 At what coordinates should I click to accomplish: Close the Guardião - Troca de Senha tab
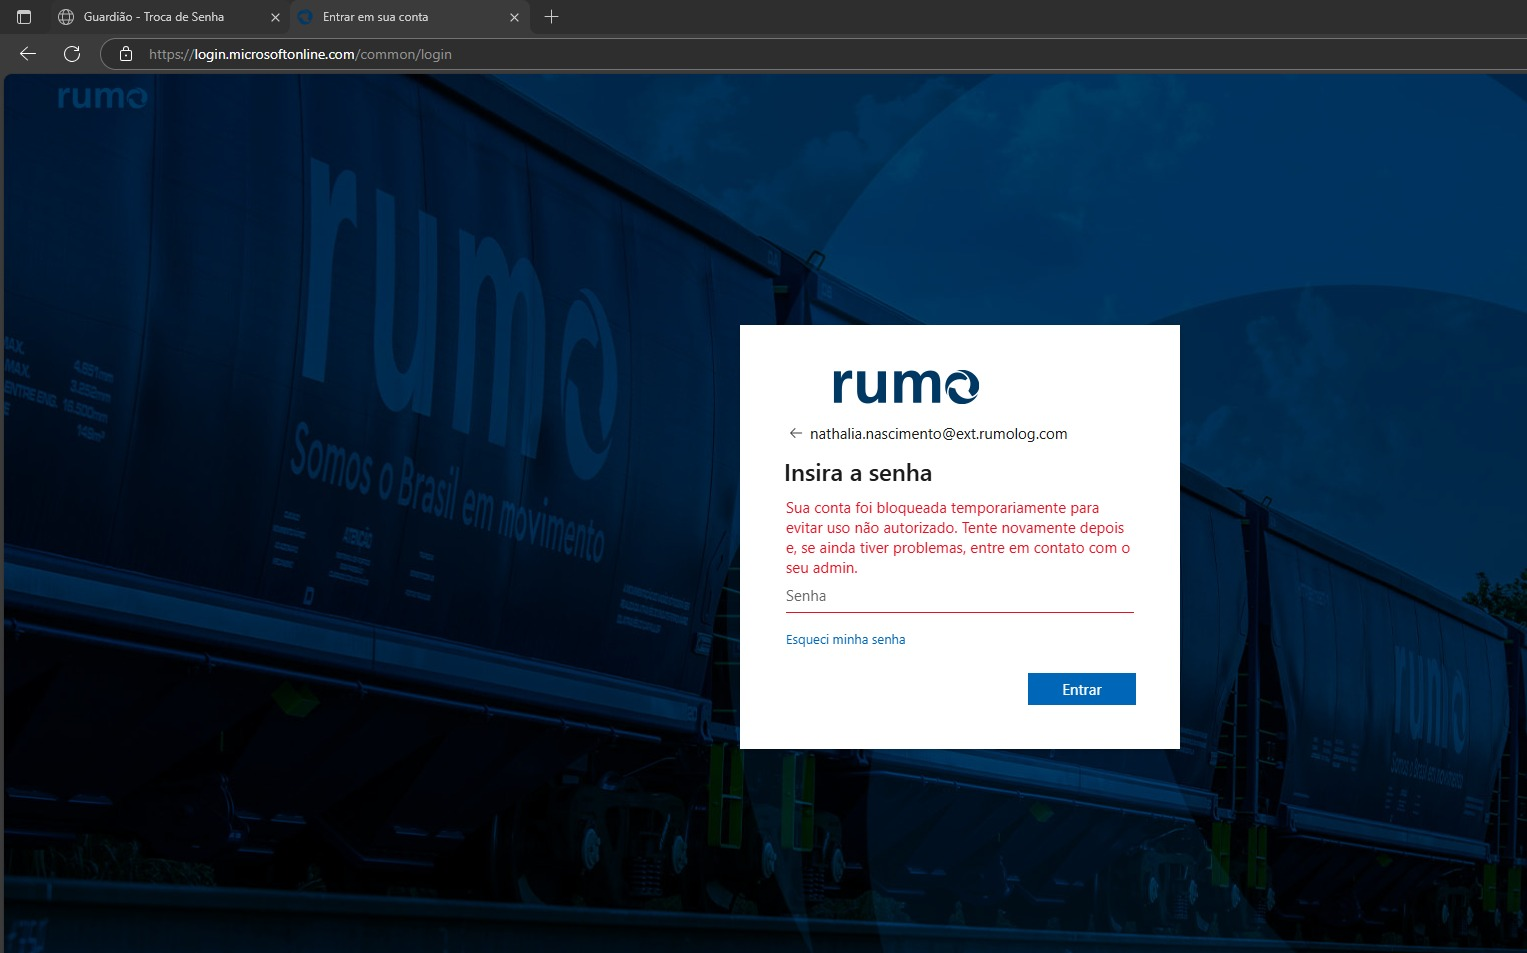[275, 17]
